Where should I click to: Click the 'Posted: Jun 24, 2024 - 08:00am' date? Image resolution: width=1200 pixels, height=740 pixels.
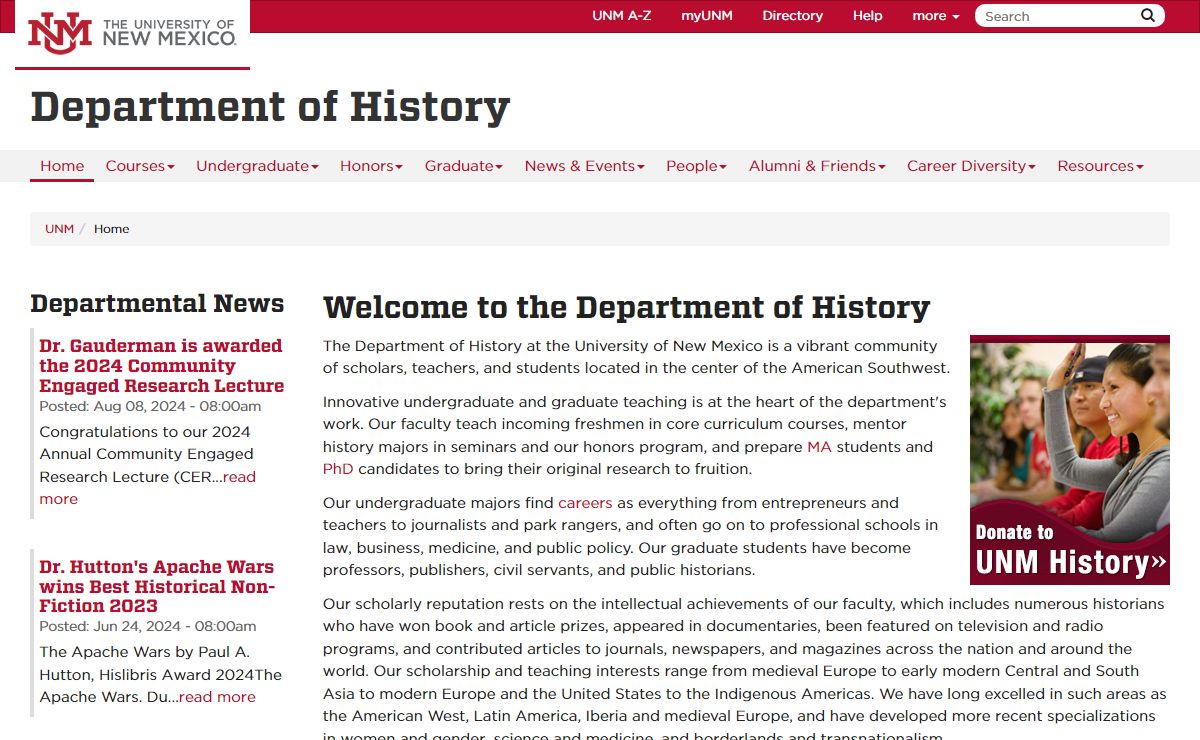click(x=148, y=626)
